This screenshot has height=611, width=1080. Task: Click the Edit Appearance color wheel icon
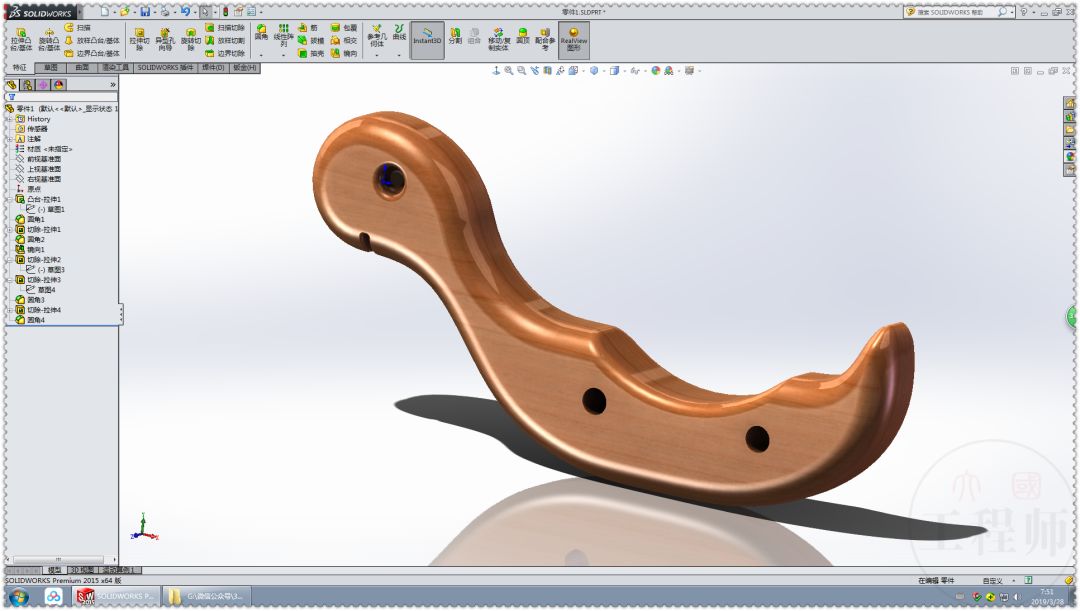(651, 71)
